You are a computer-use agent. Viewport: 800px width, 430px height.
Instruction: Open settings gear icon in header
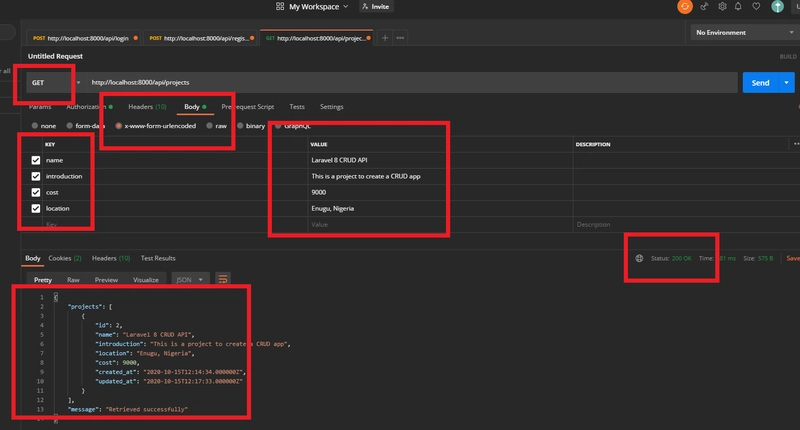click(722, 7)
